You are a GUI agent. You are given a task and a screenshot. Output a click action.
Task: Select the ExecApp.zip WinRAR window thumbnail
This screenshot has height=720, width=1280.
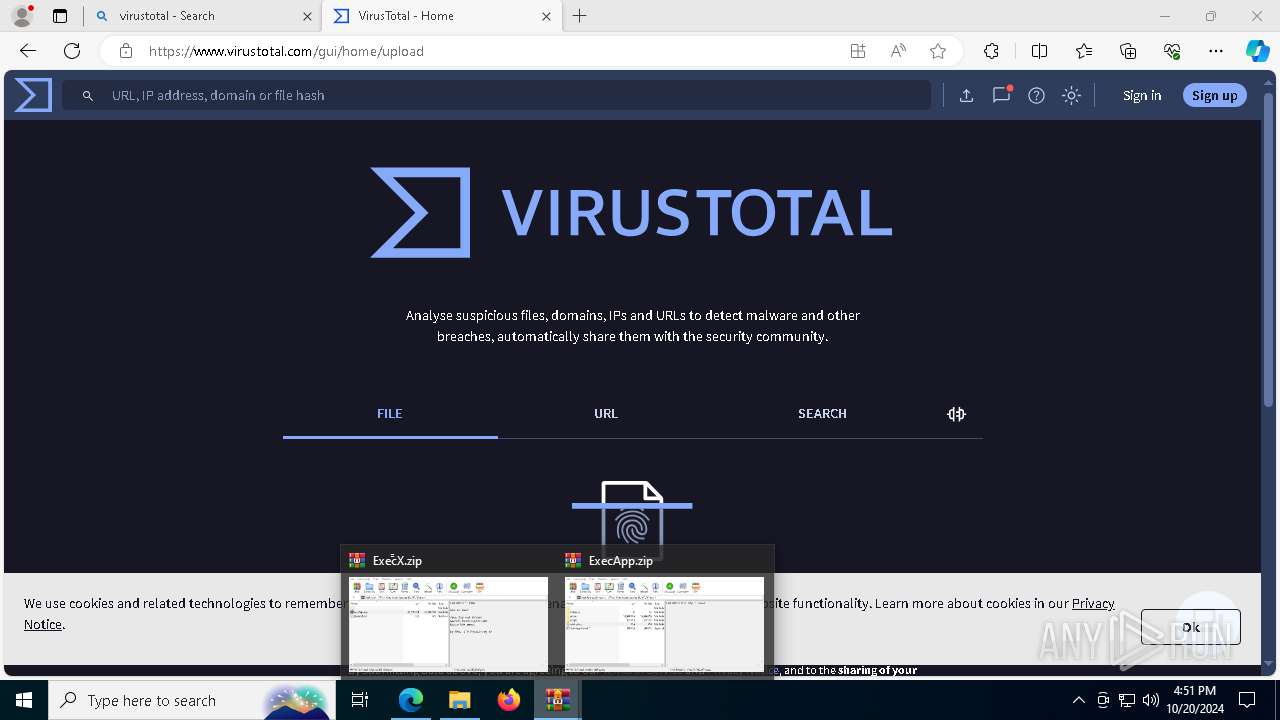click(664, 611)
